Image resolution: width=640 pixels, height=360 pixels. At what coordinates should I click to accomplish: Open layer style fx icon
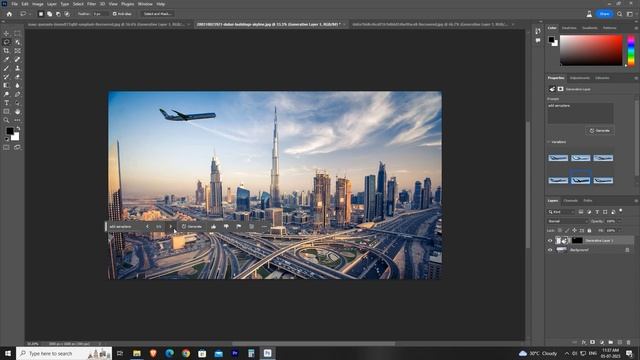pos(584,342)
